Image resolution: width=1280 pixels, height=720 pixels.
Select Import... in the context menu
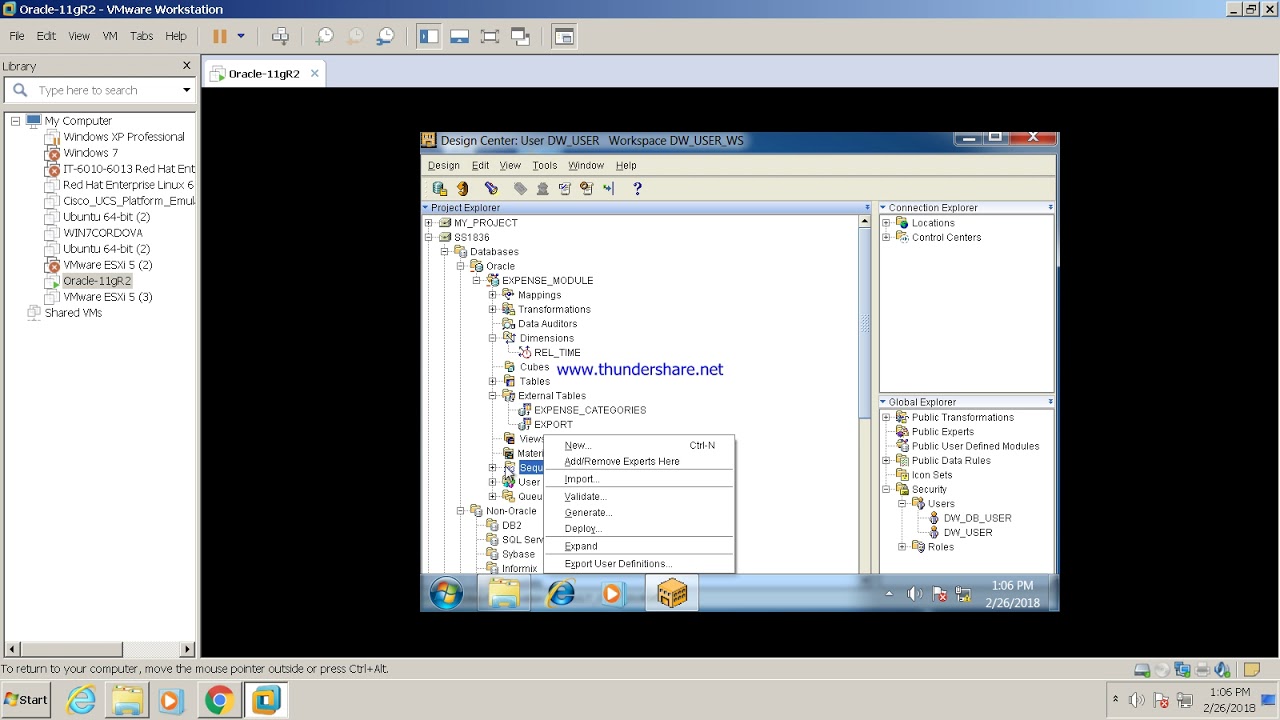[580, 479]
